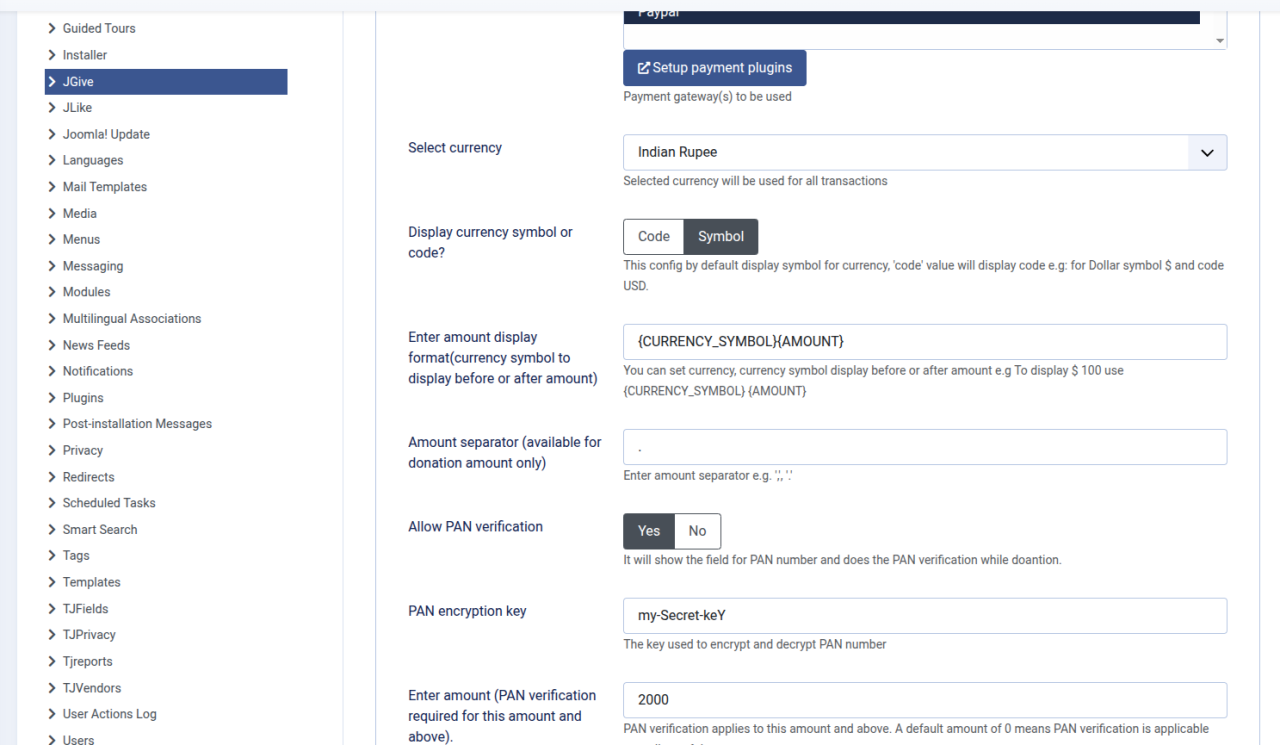
Task: Click the Setup payment plugins button
Action: tap(714, 68)
